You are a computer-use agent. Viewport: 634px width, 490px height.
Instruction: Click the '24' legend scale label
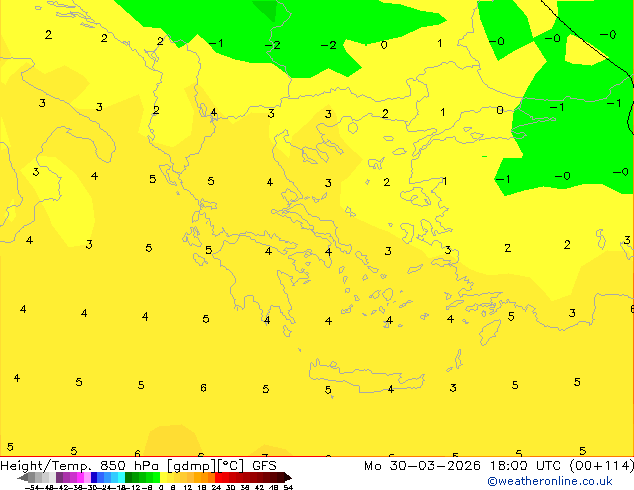pyautogui.click(x=216, y=488)
